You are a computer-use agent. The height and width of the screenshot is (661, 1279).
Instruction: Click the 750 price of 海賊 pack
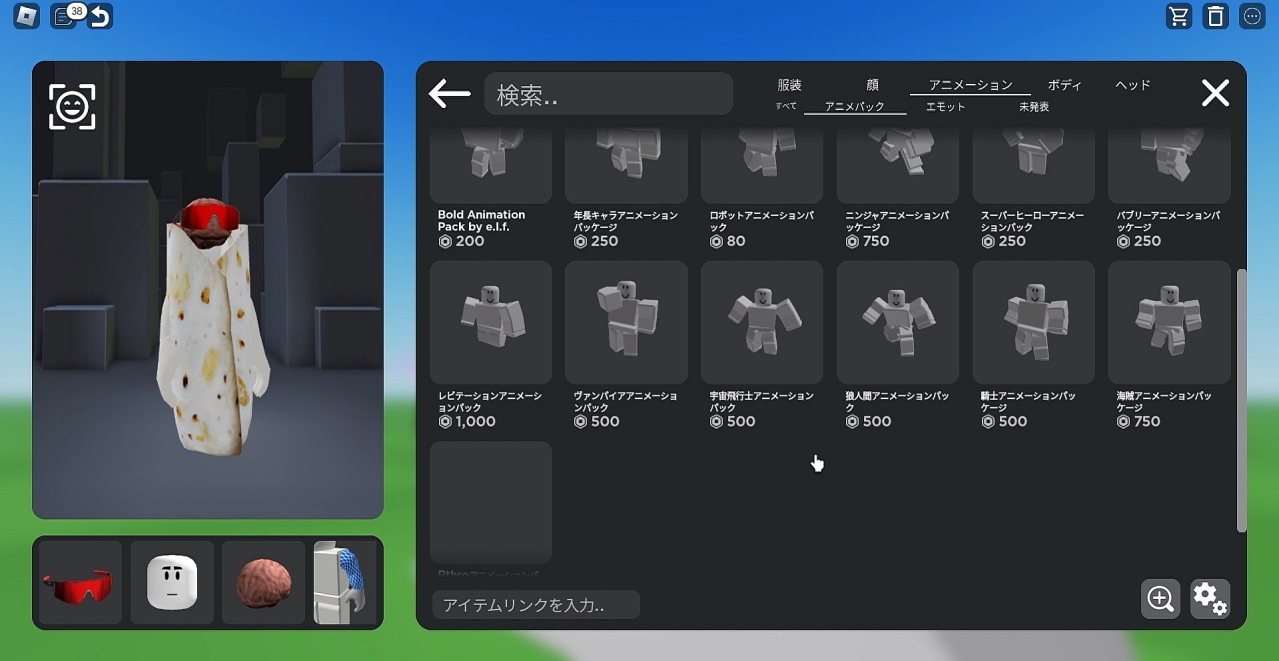1138,422
